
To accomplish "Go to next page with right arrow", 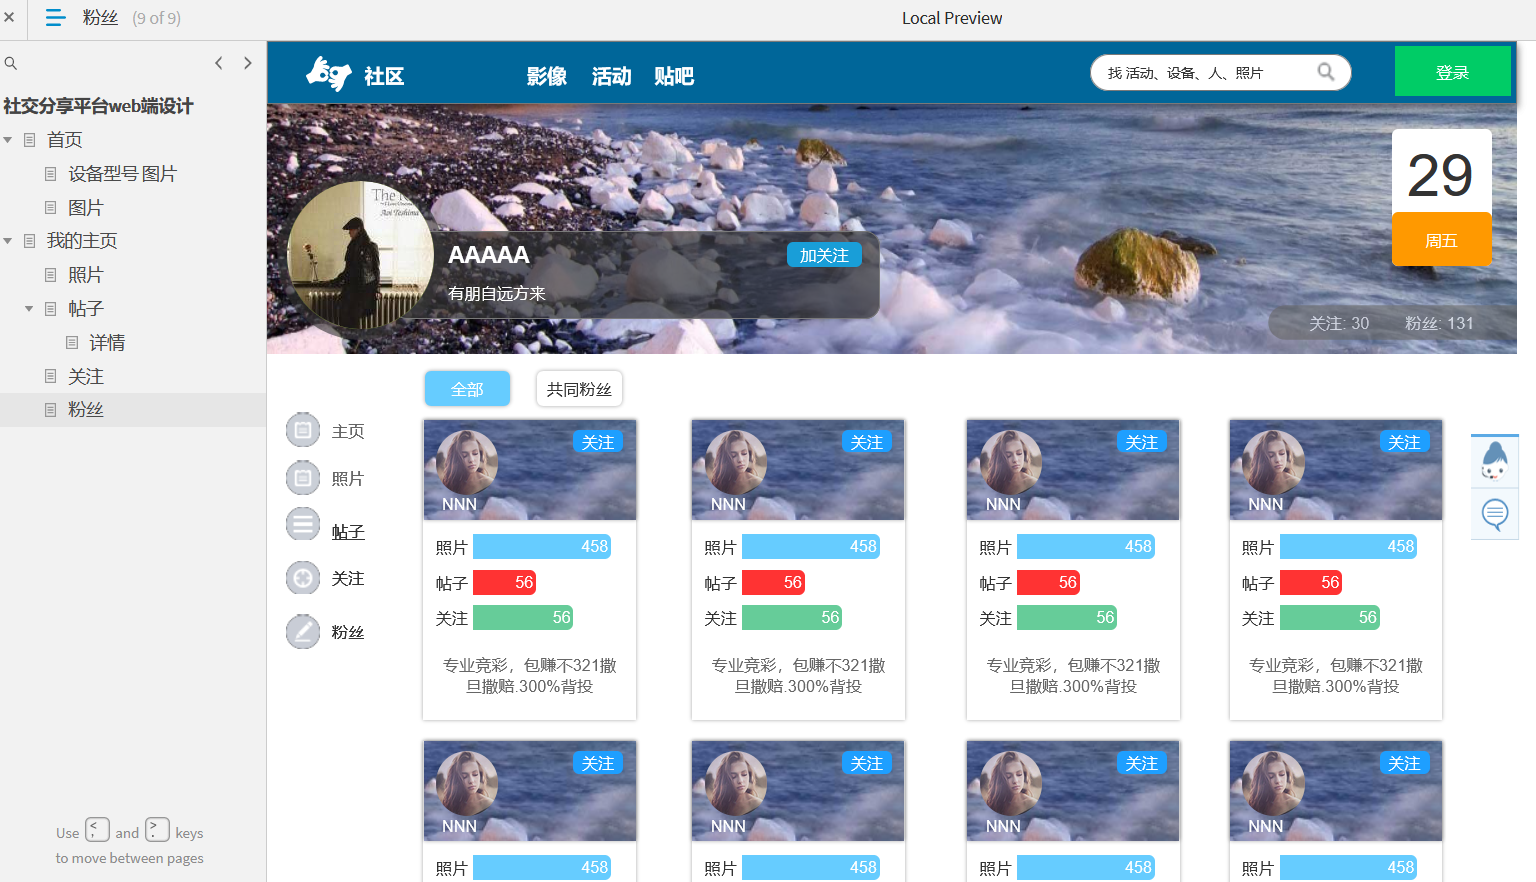I will pos(248,63).
